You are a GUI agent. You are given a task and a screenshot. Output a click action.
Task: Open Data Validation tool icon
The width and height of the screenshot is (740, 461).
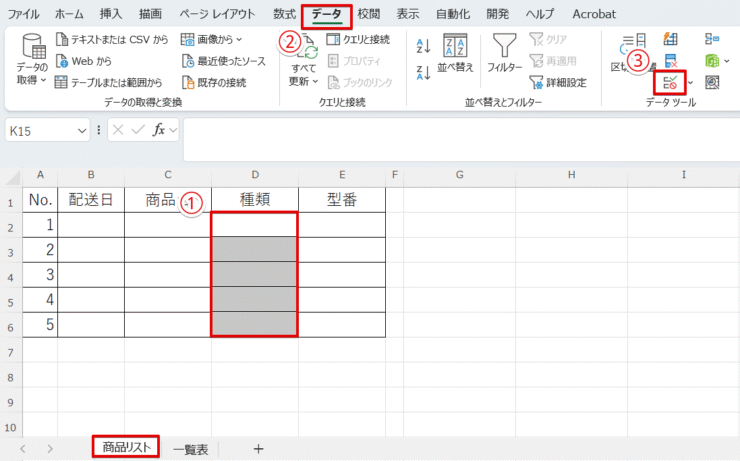670,83
